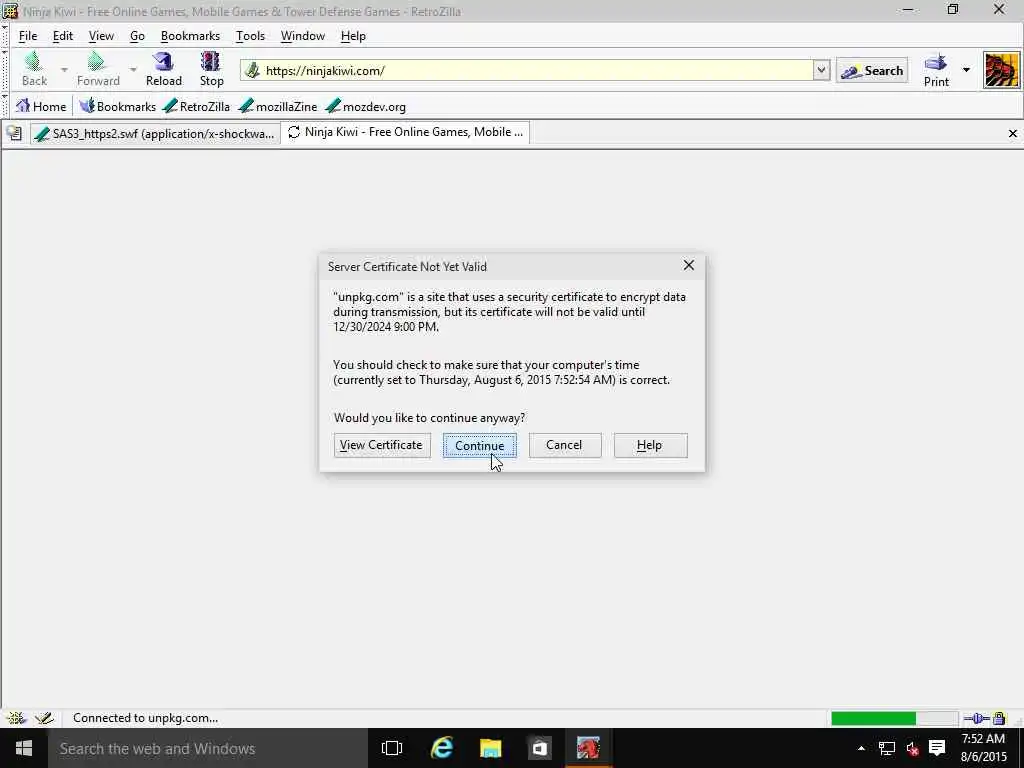
Task: Open the Windows Start menu
Action: [24, 748]
